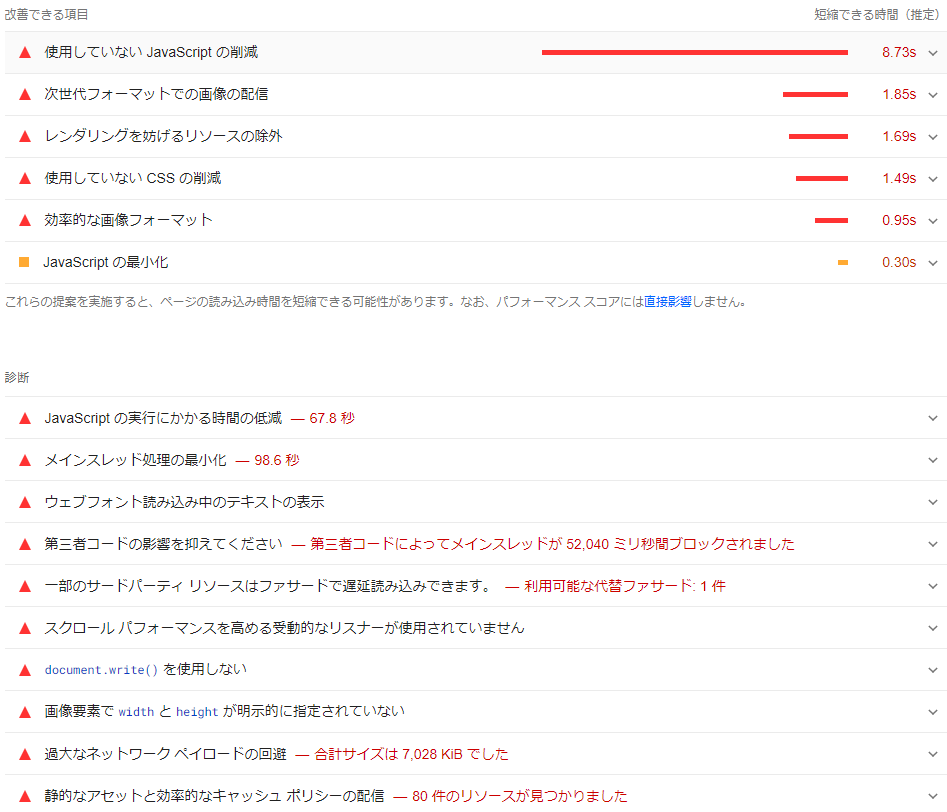This screenshot has width=947, height=812.
Task: Click red triangle beside 効率的な画像フォーマット
Action: 25,221
